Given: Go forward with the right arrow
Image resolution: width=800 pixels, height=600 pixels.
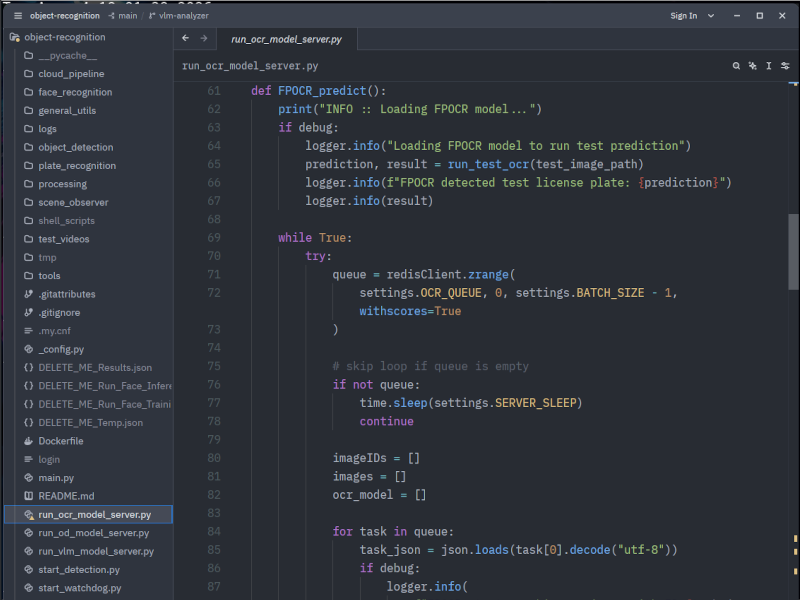Looking at the screenshot, I should tap(204, 38).
